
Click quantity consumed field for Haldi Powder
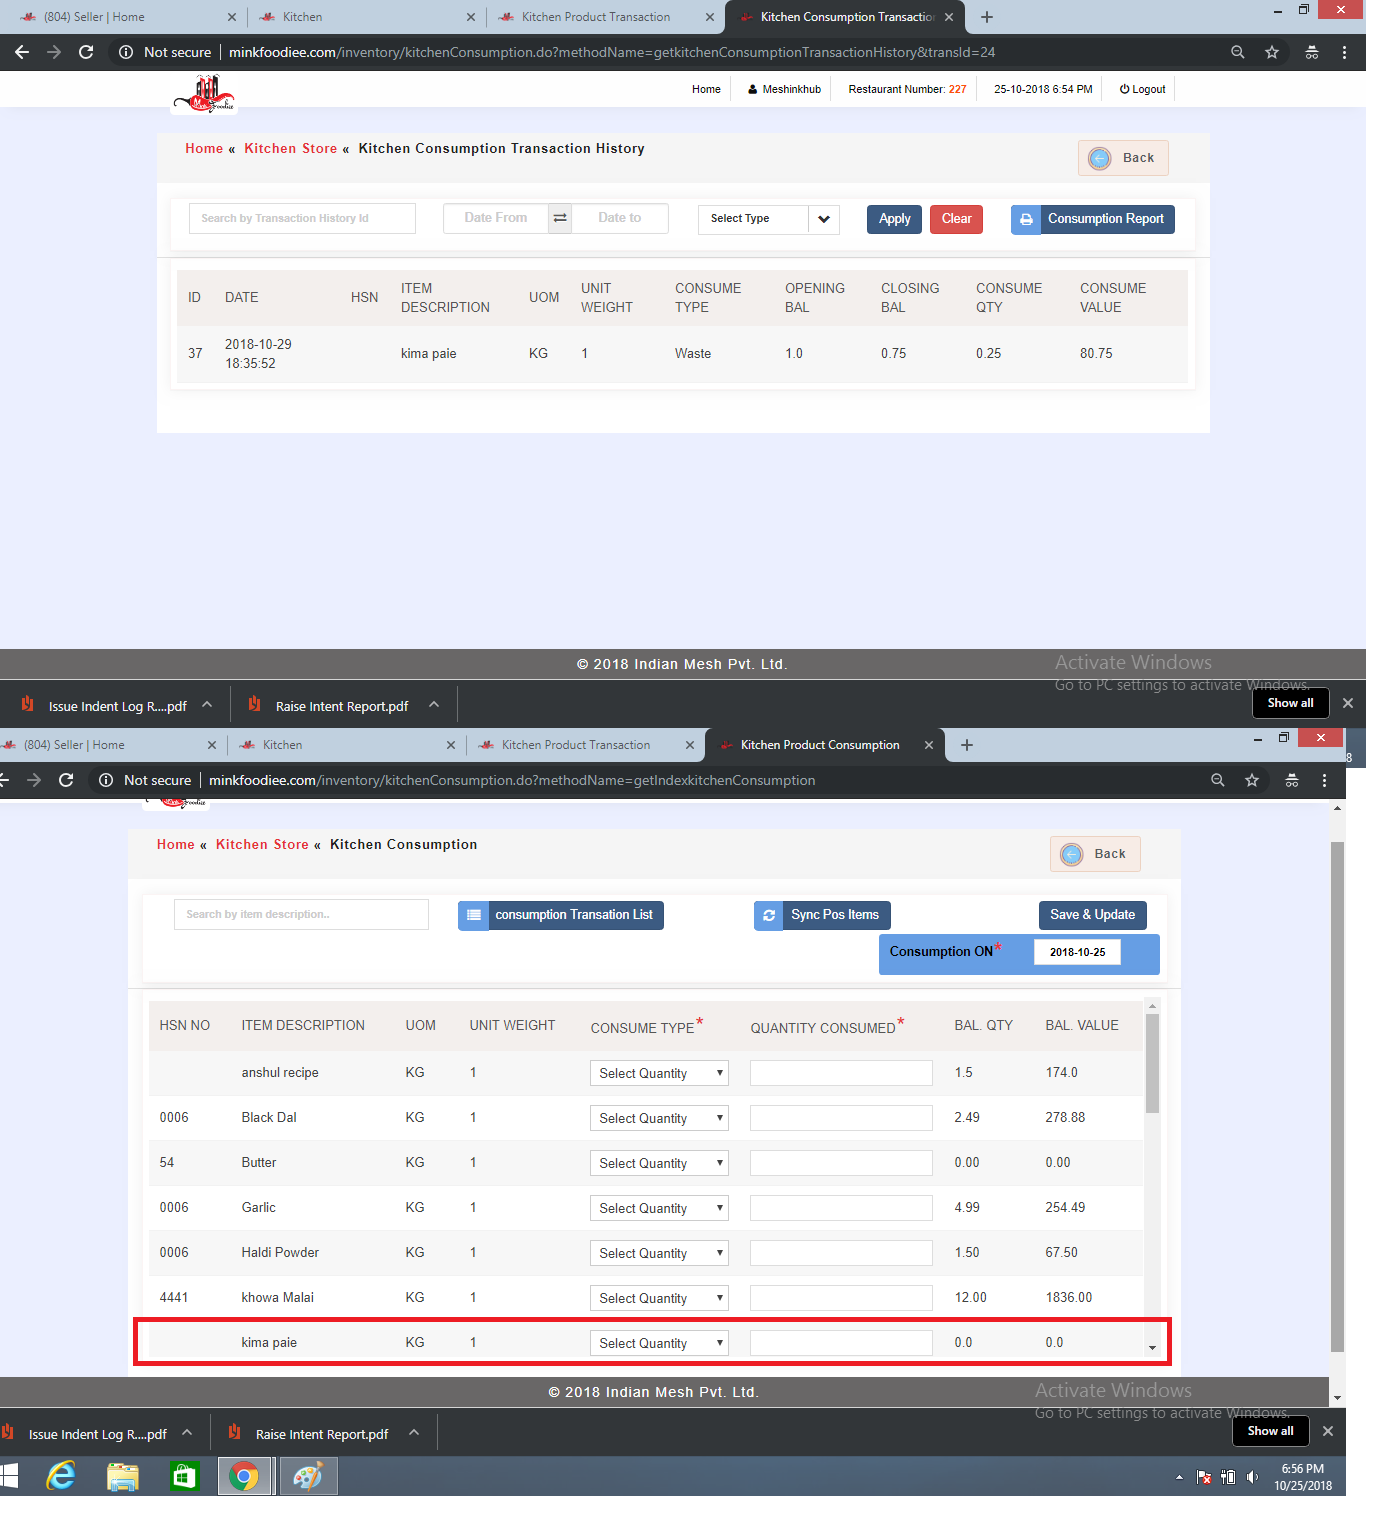click(x=841, y=1253)
